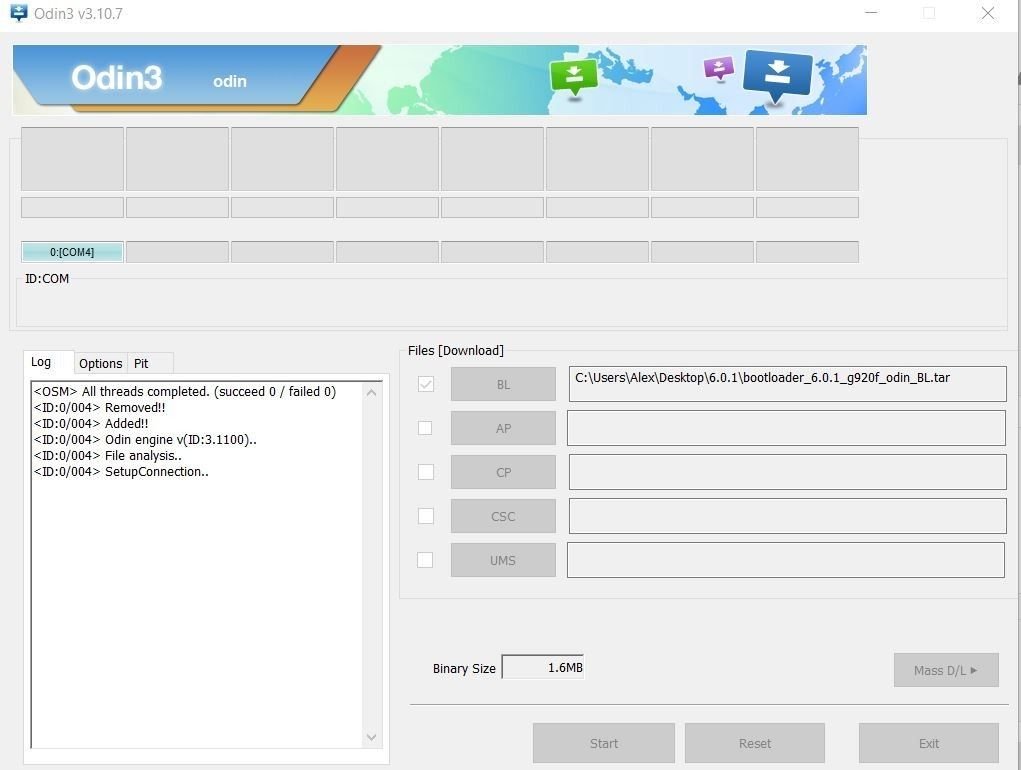1021x770 pixels.
Task: Click the 'All threads completed' log line
Action: 185,391
